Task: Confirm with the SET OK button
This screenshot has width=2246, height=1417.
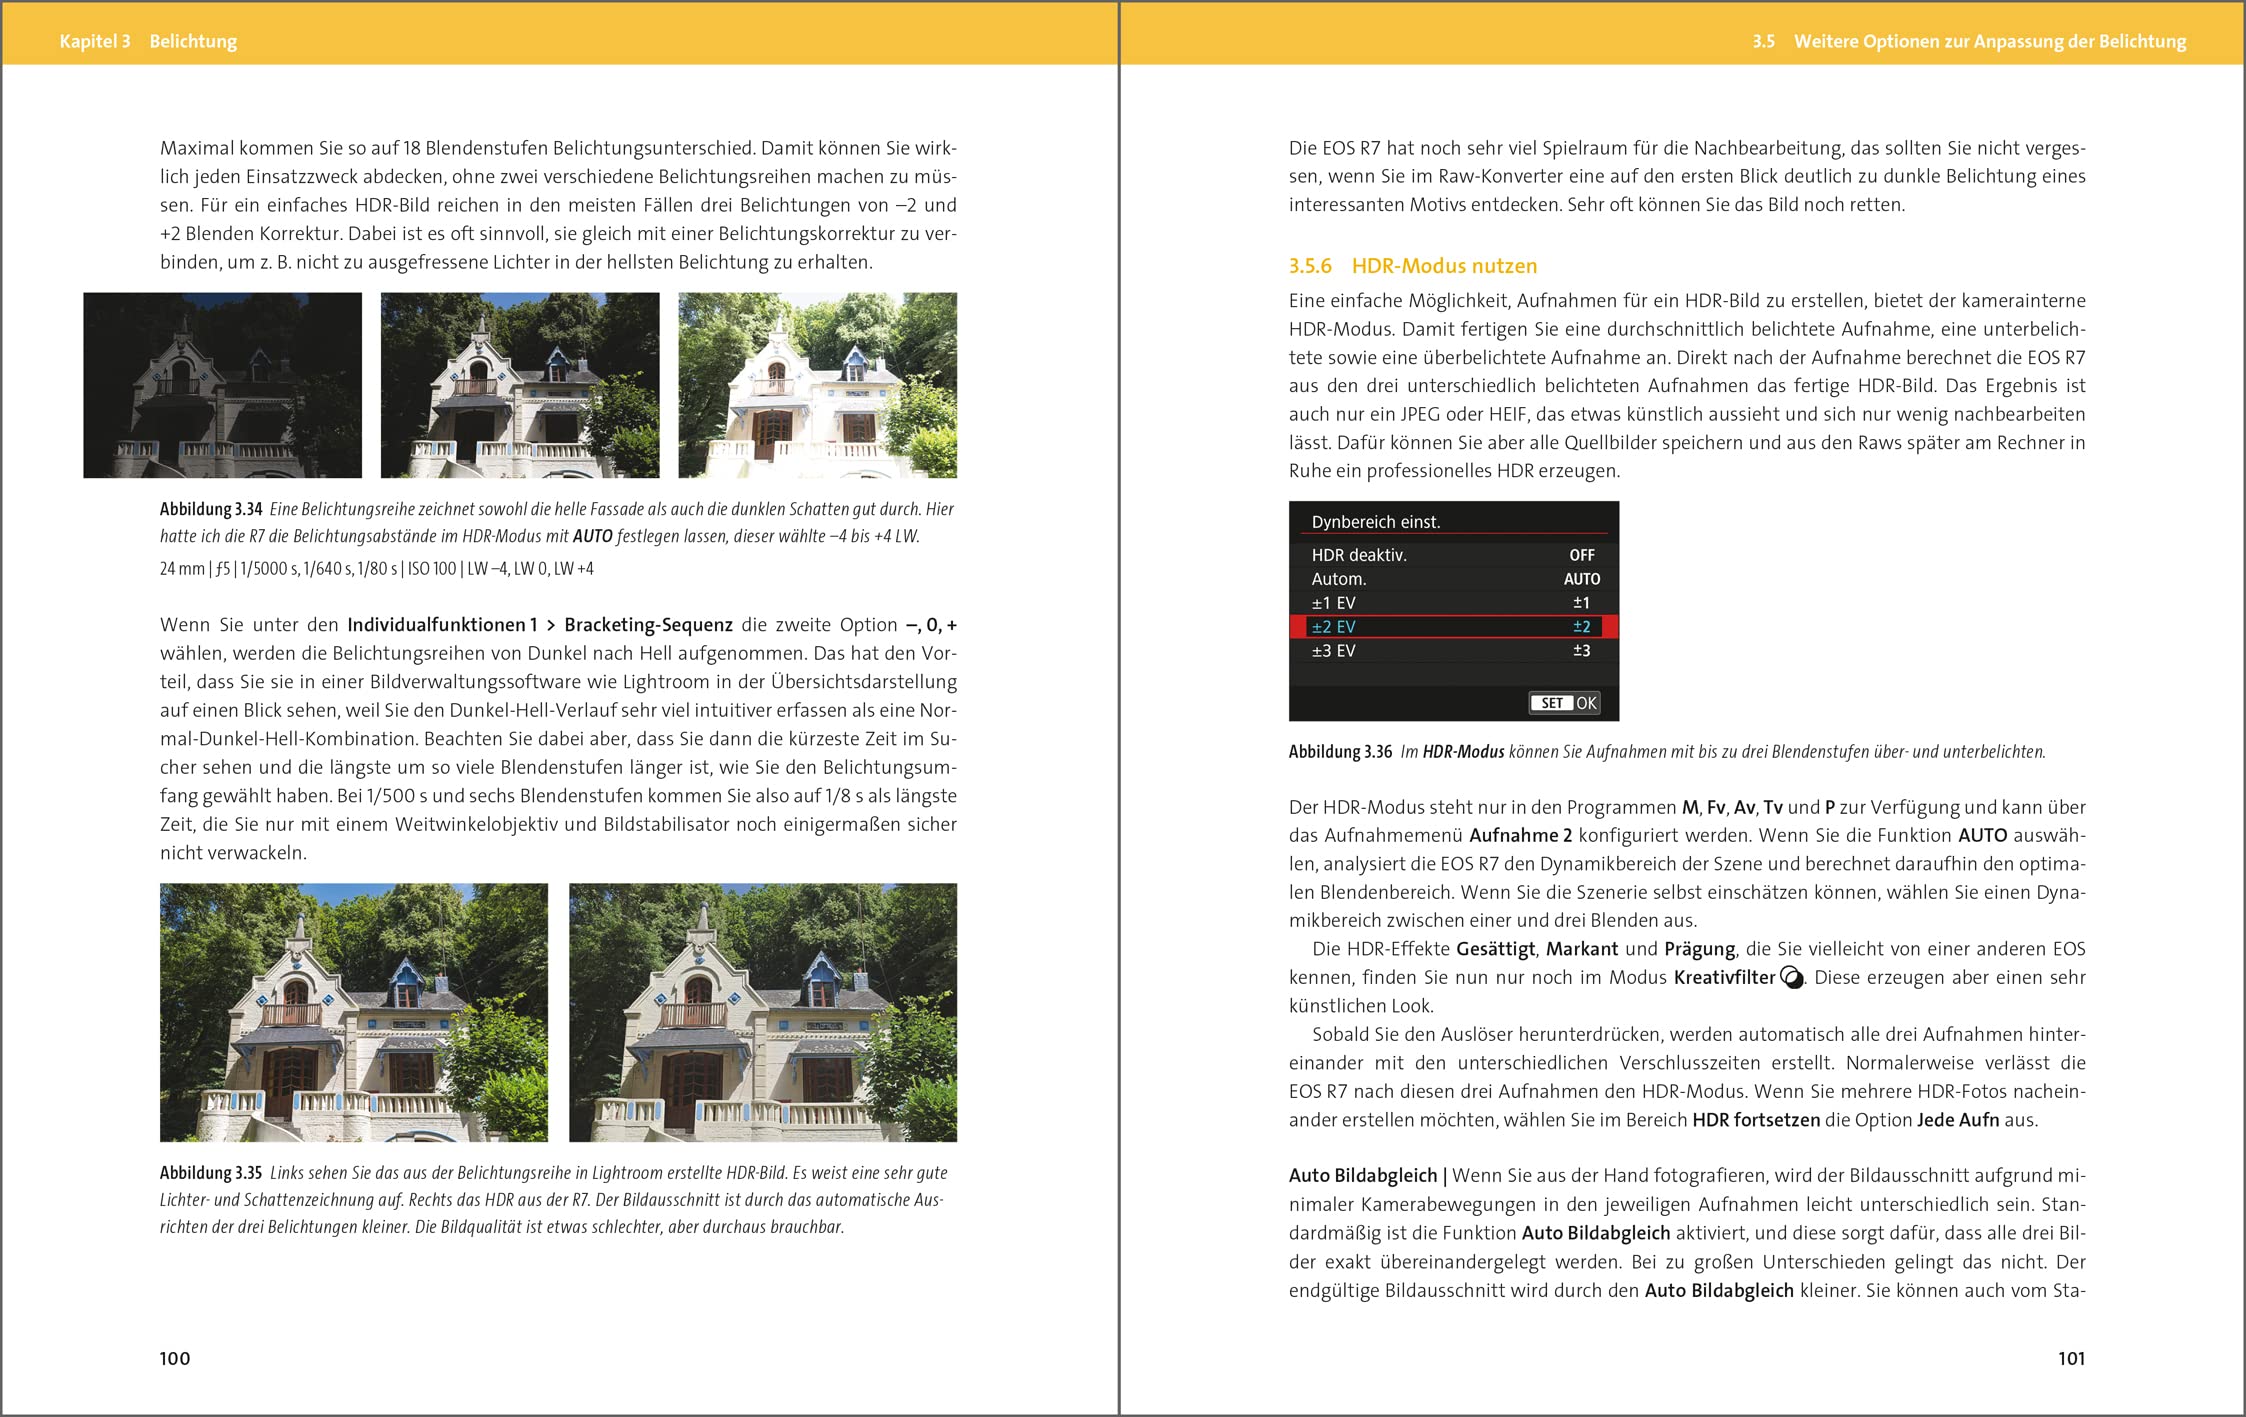Action: coord(1564,703)
